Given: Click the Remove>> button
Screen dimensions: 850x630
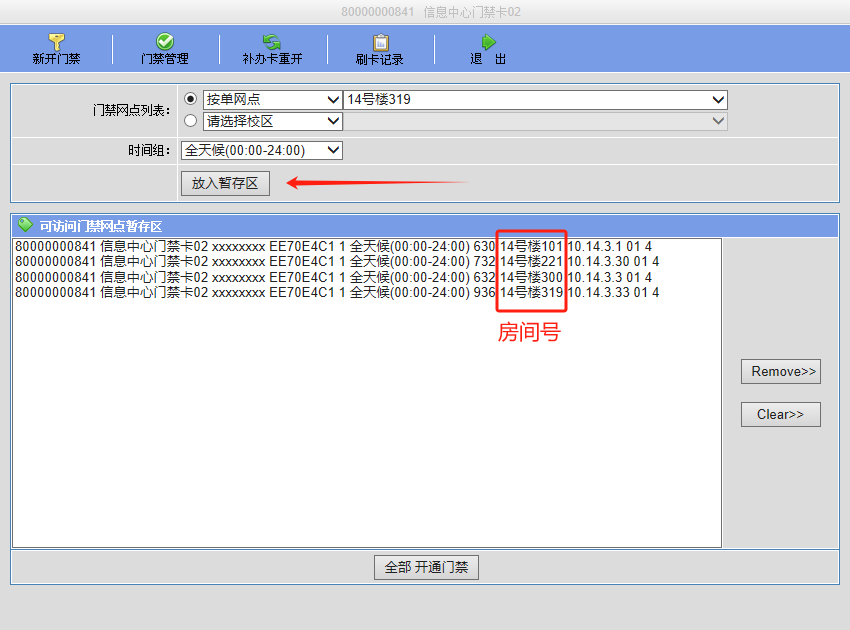Looking at the screenshot, I should (x=781, y=371).
